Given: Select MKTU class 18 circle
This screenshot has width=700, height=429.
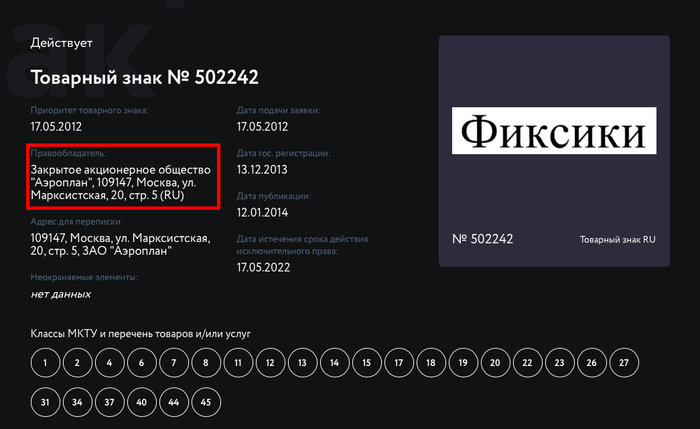Looking at the screenshot, I should point(431,362).
